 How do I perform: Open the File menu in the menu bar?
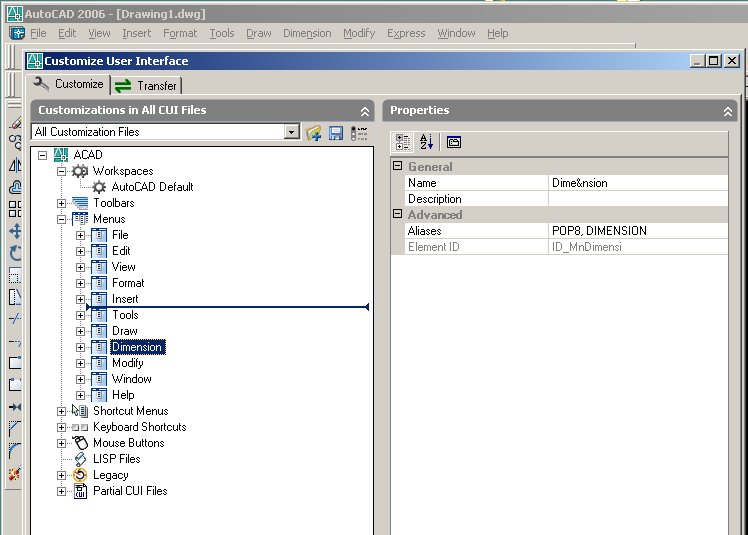pos(38,33)
